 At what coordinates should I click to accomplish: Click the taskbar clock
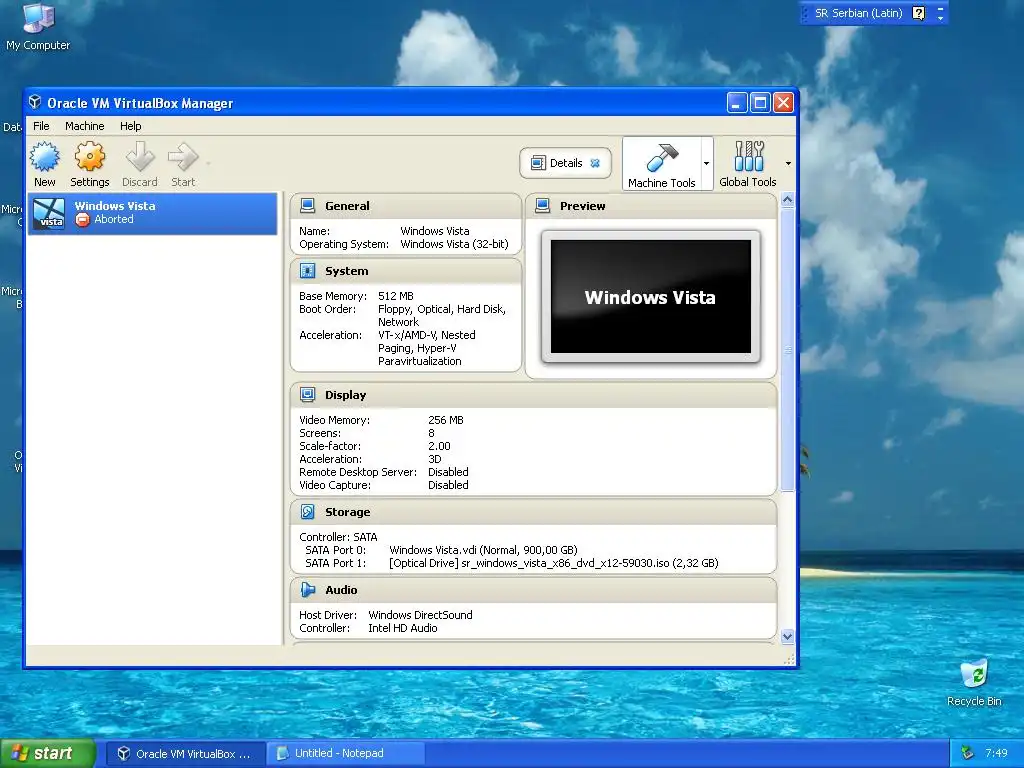click(x=996, y=754)
